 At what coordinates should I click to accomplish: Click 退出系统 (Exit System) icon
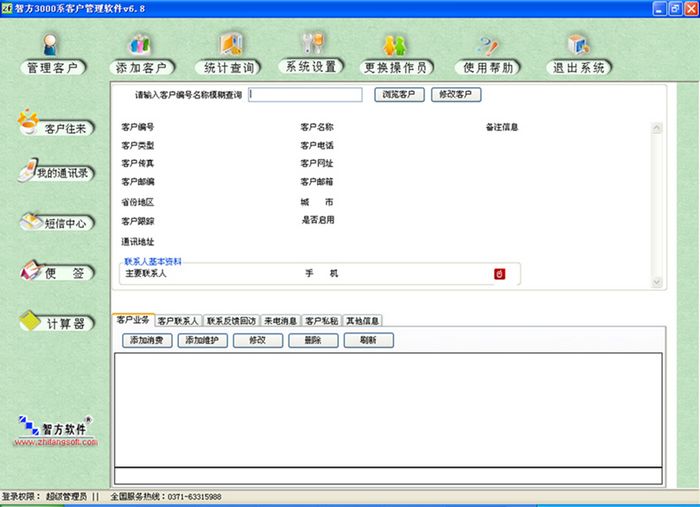click(x=579, y=45)
